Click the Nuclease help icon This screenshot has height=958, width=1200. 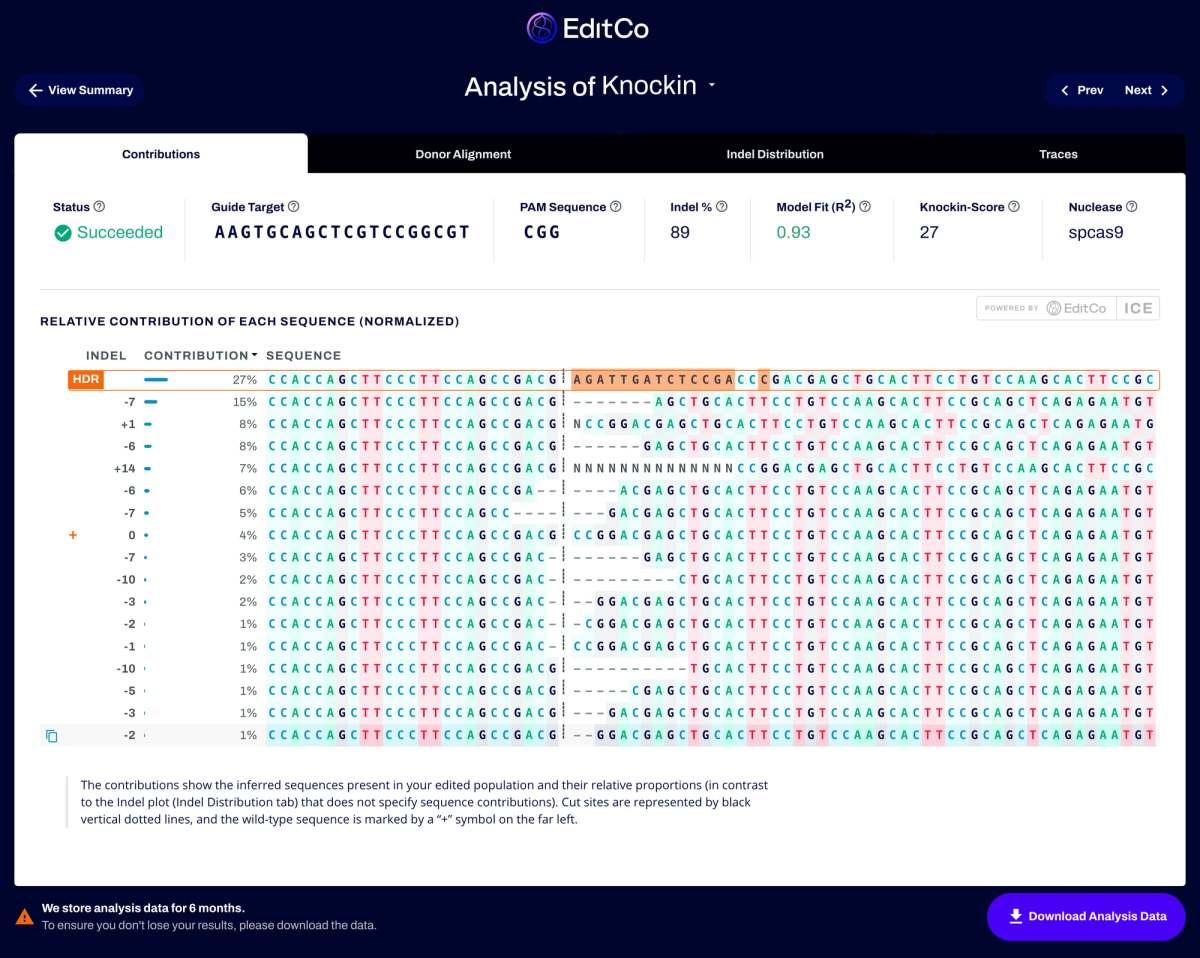click(1132, 207)
